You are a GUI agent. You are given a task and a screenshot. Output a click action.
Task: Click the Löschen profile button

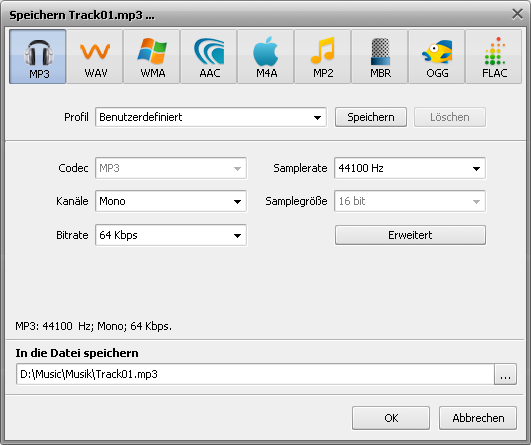click(x=450, y=117)
